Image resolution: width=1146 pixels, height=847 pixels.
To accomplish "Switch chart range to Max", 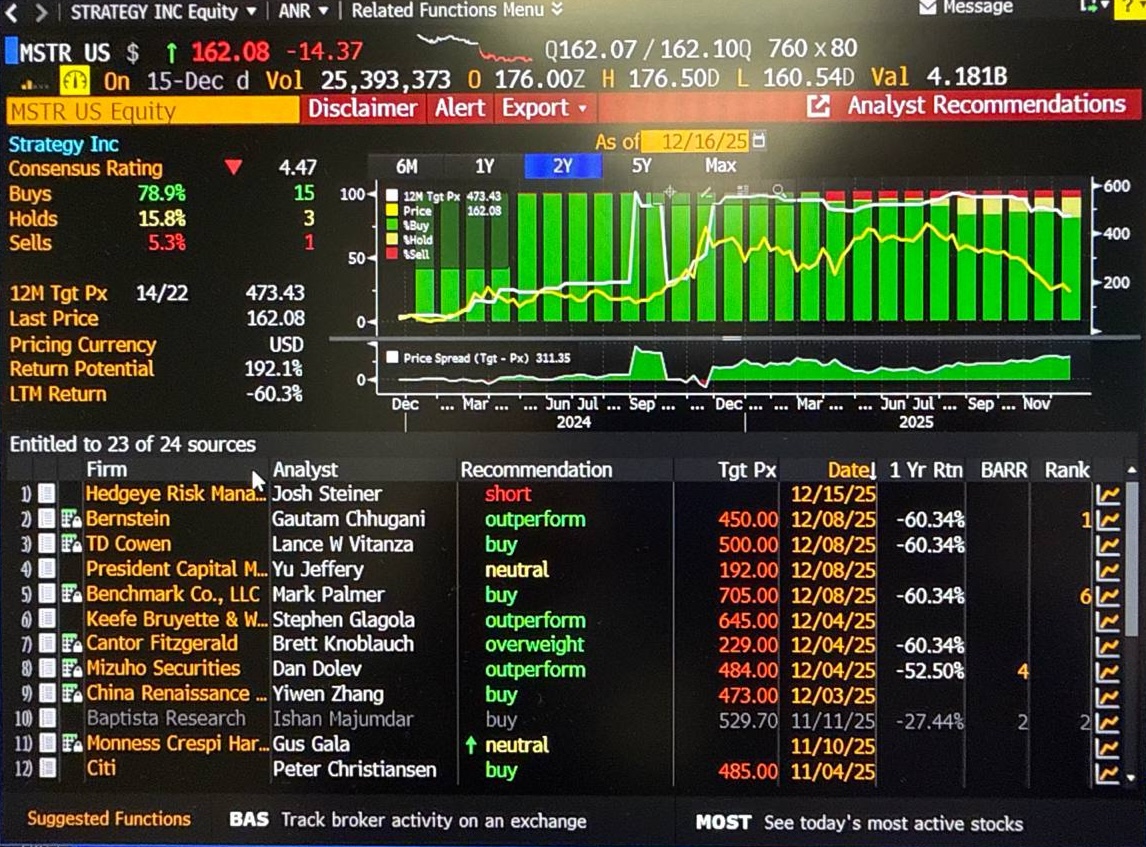I will [720, 167].
